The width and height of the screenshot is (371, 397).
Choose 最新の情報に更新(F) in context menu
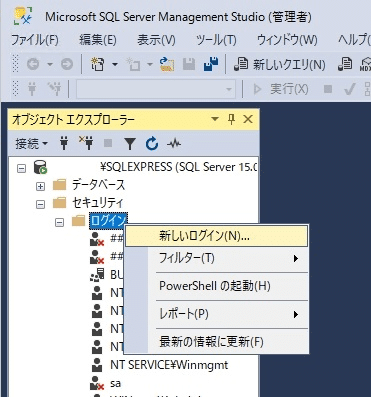pyautogui.click(x=216, y=342)
